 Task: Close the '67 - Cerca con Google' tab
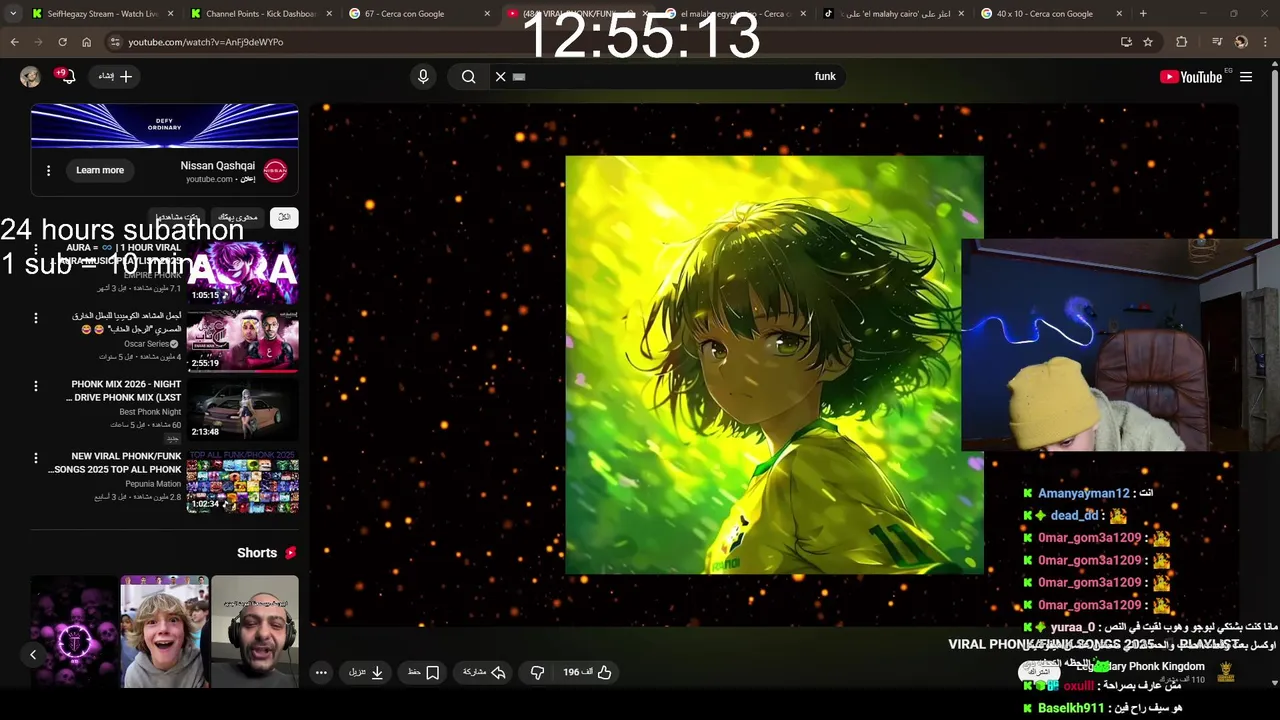tap(487, 14)
